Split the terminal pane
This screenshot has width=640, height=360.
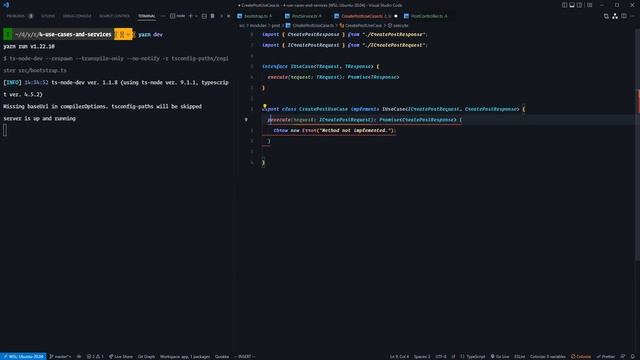tap(204, 16)
